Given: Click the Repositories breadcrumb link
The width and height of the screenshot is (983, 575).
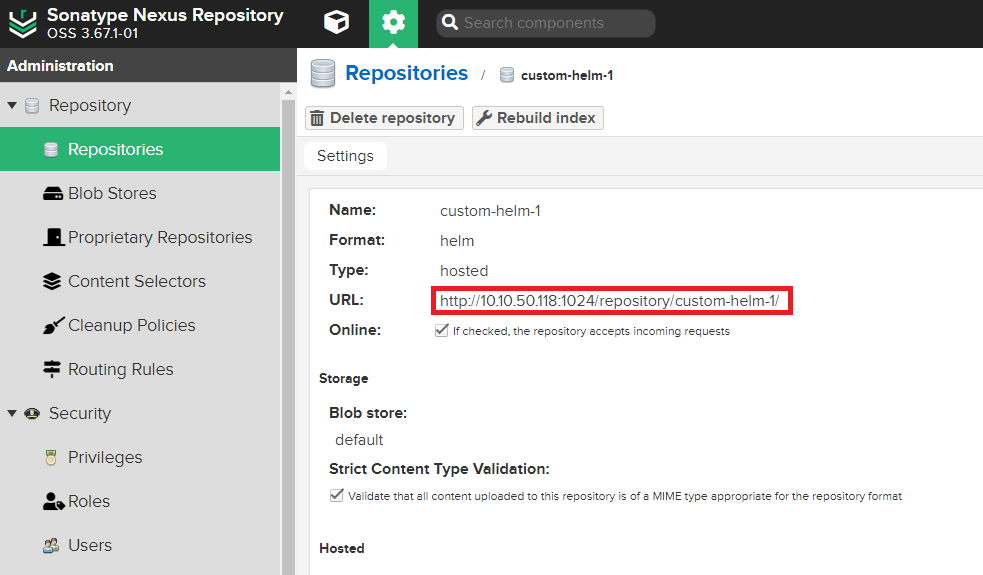Looking at the screenshot, I should (x=407, y=73).
